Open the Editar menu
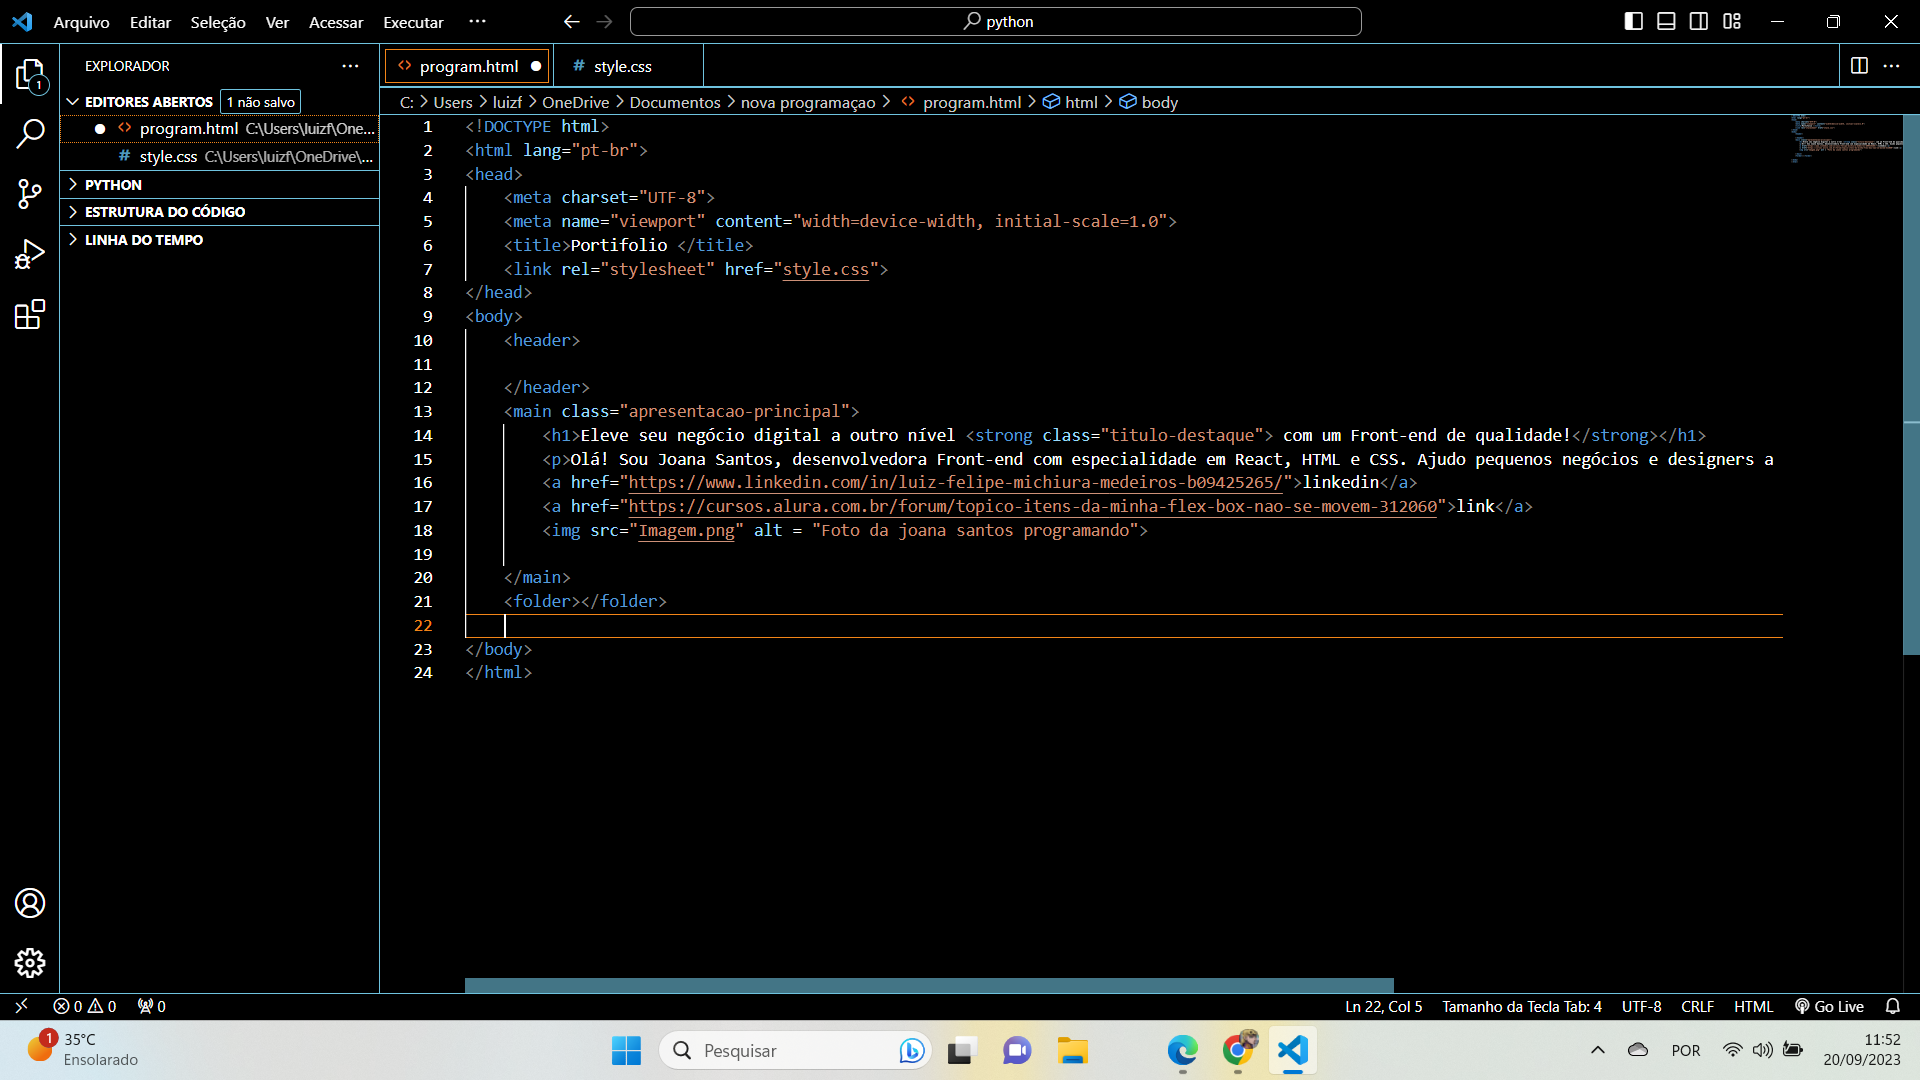1920x1080 pixels. pyautogui.click(x=150, y=22)
